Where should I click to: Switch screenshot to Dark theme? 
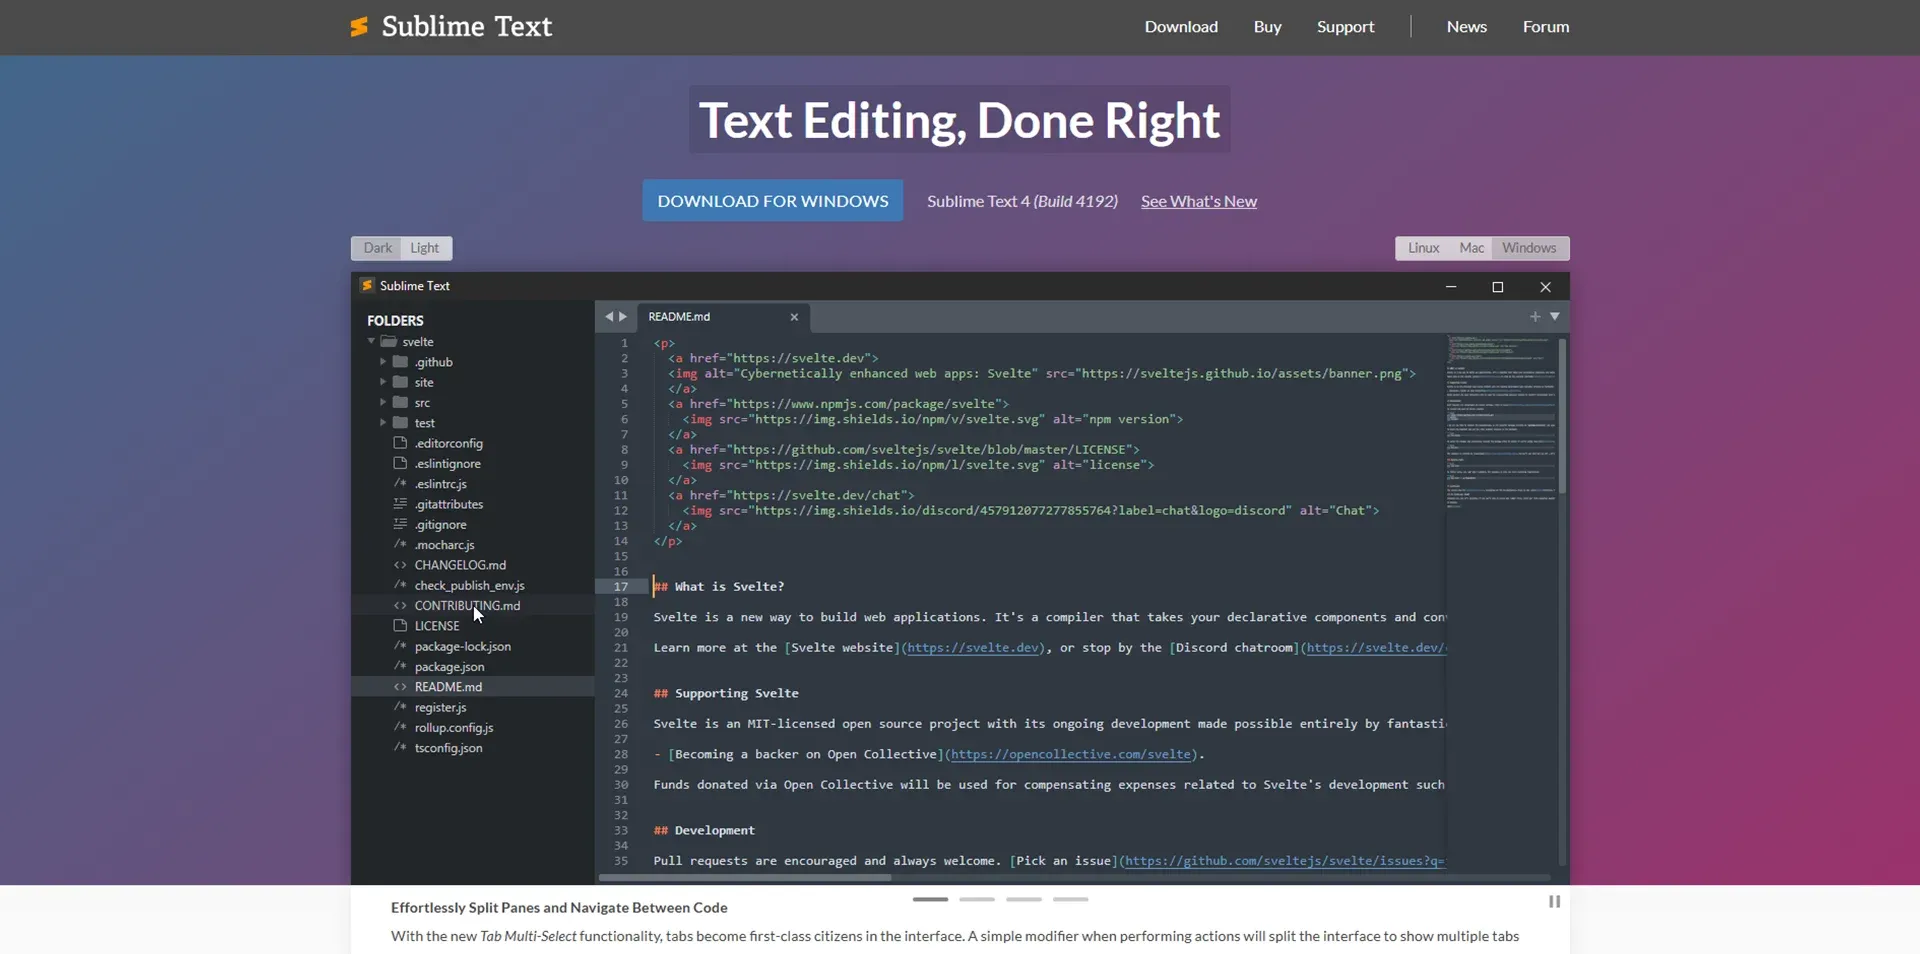coord(377,248)
